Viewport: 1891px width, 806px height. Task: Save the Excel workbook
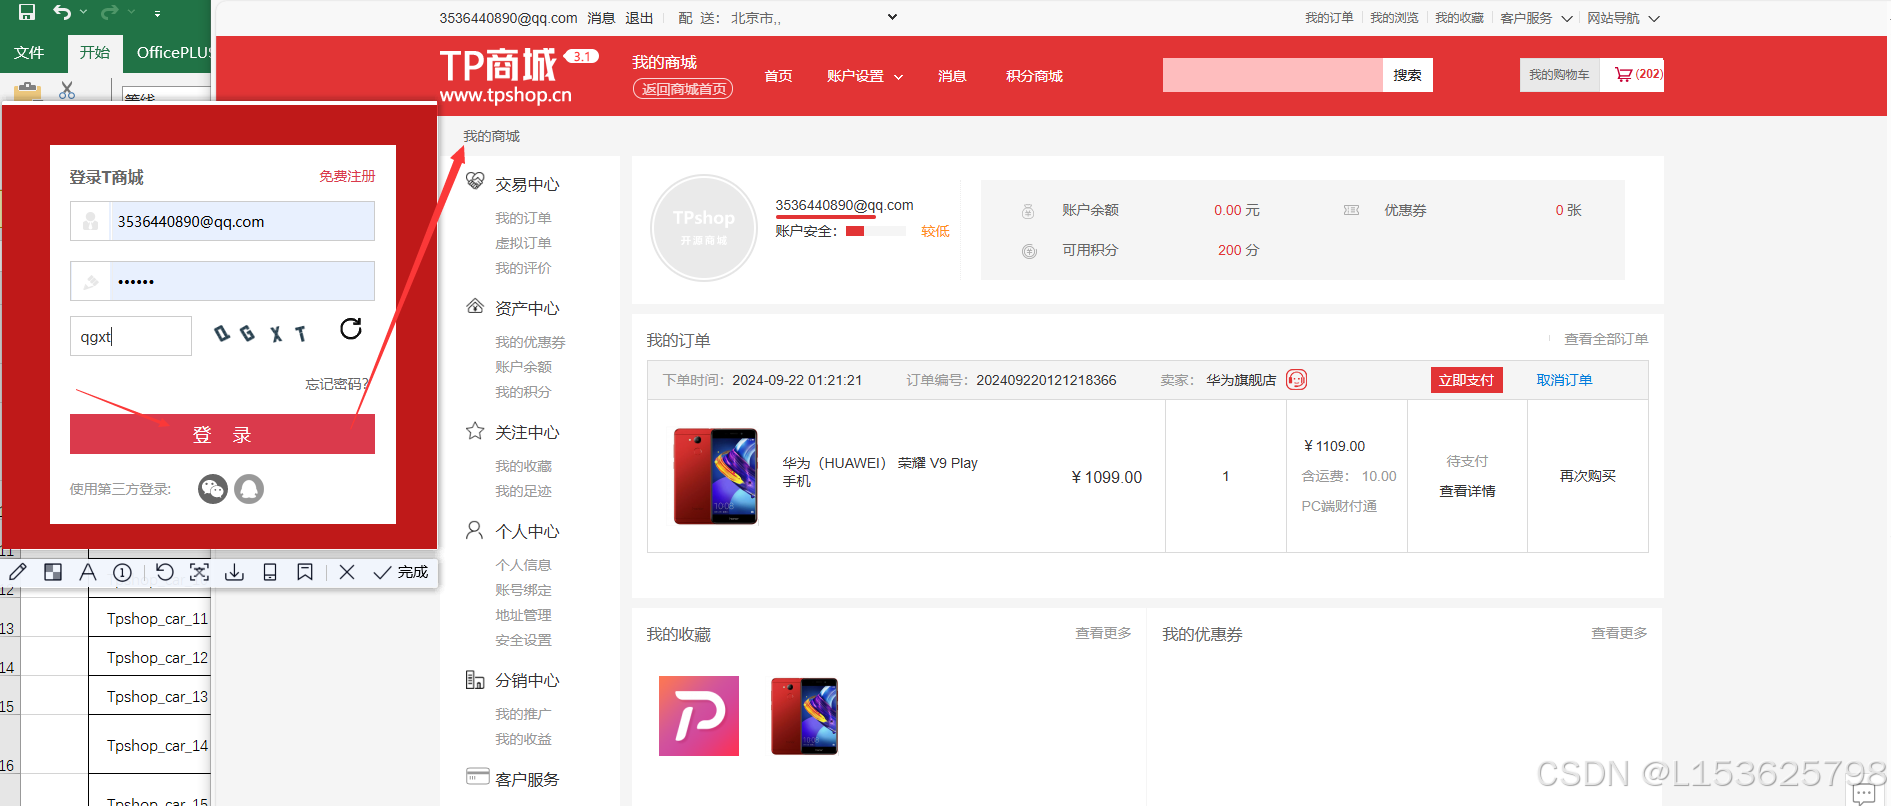point(27,12)
